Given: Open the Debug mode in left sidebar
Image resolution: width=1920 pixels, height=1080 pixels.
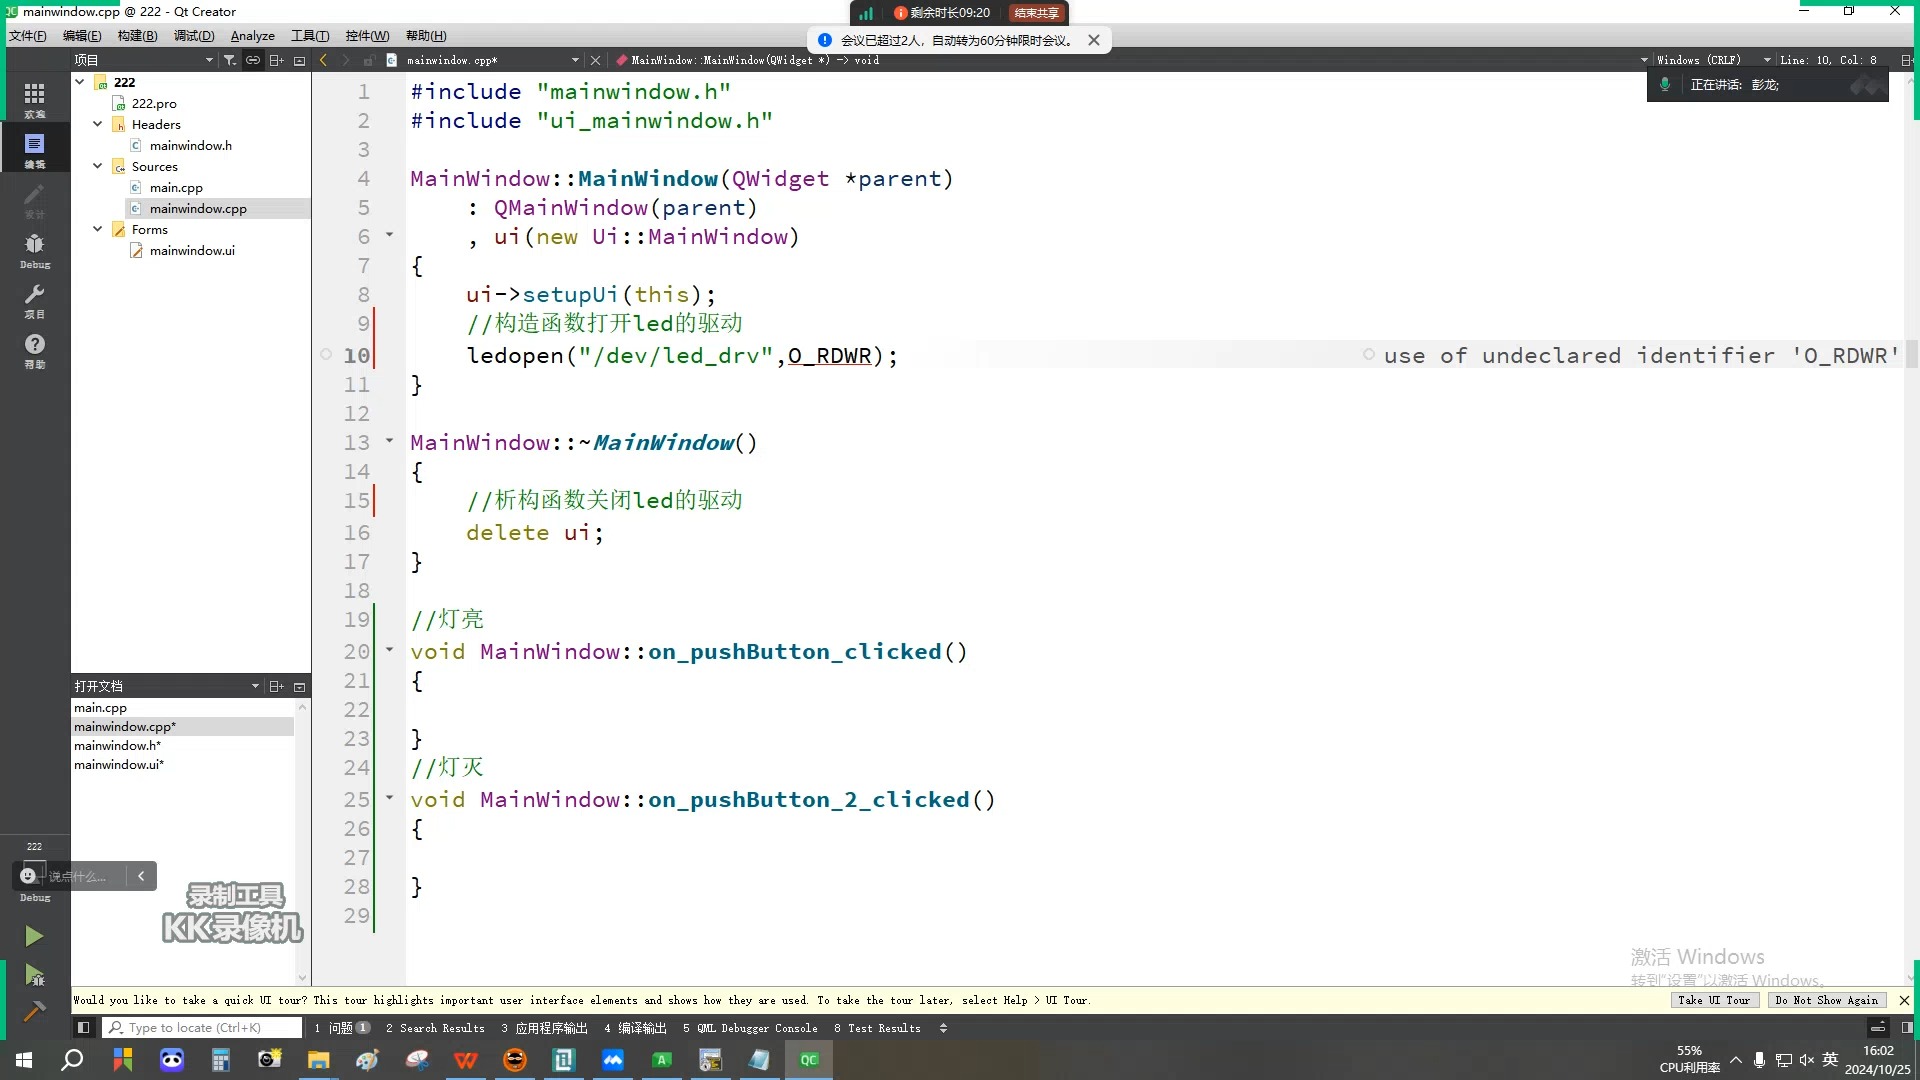Looking at the screenshot, I should (x=34, y=250).
